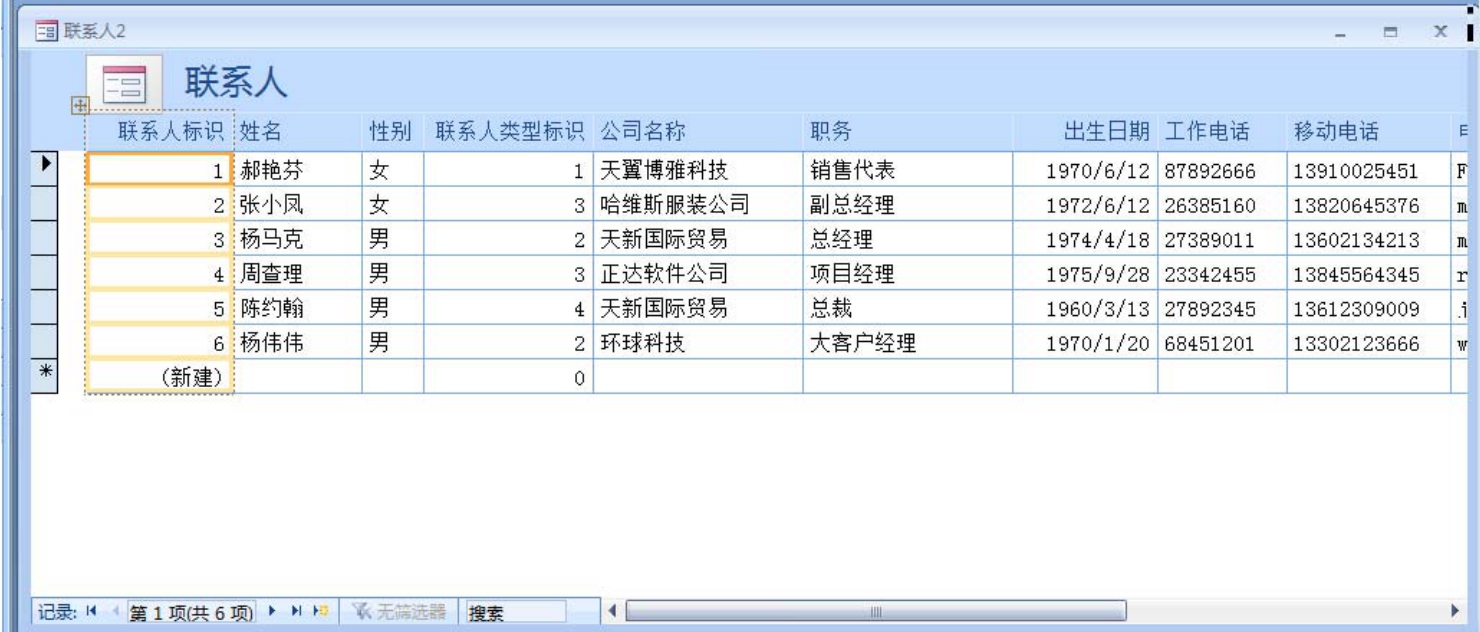Click into the 搜索 search box
The height and width of the screenshot is (632, 1480).
point(515,612)
